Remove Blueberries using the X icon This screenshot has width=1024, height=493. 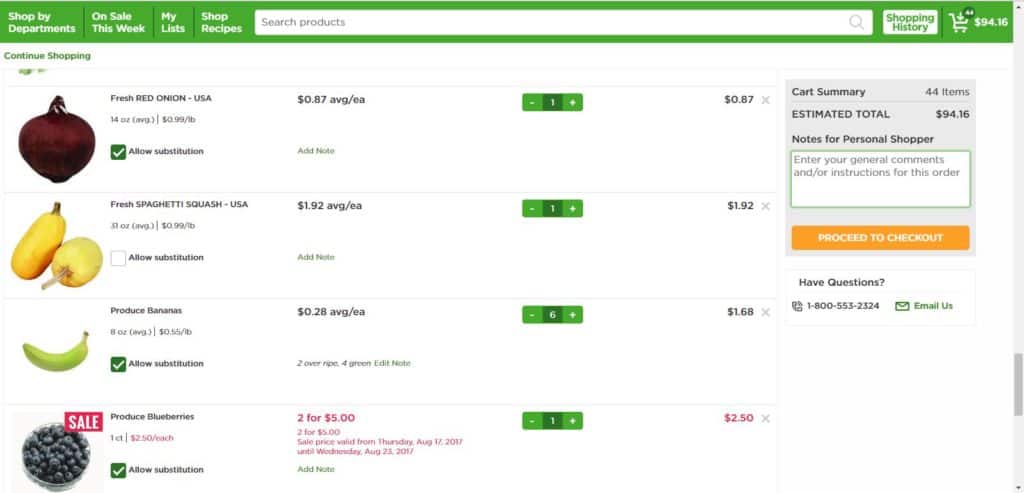tap(766, 418)
